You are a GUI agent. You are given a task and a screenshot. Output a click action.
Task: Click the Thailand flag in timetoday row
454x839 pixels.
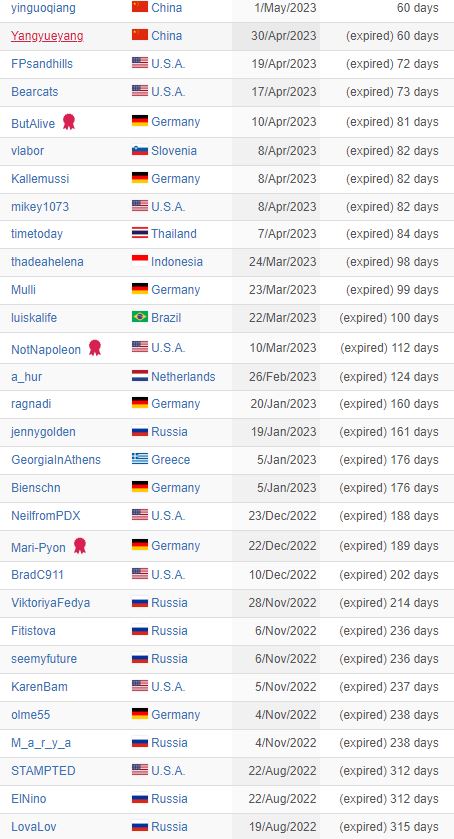140,233
